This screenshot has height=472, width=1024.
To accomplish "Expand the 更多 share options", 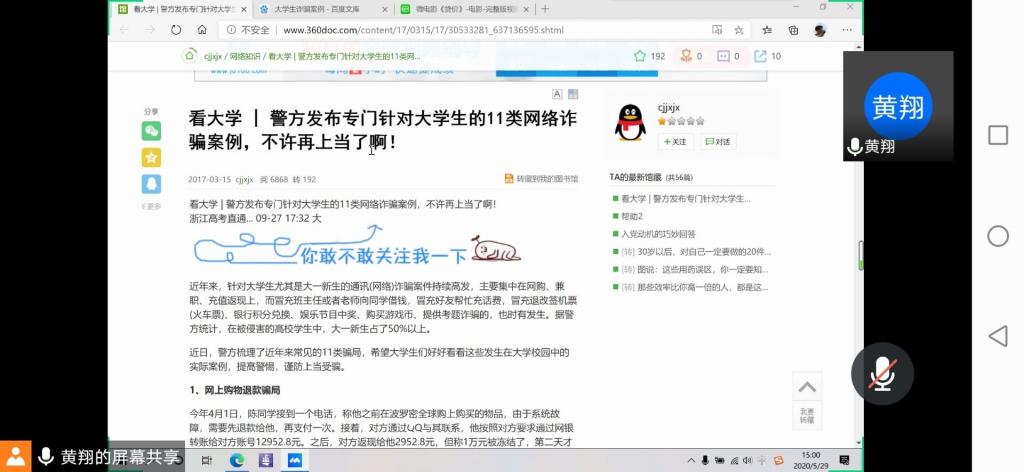I will point(151,206).
